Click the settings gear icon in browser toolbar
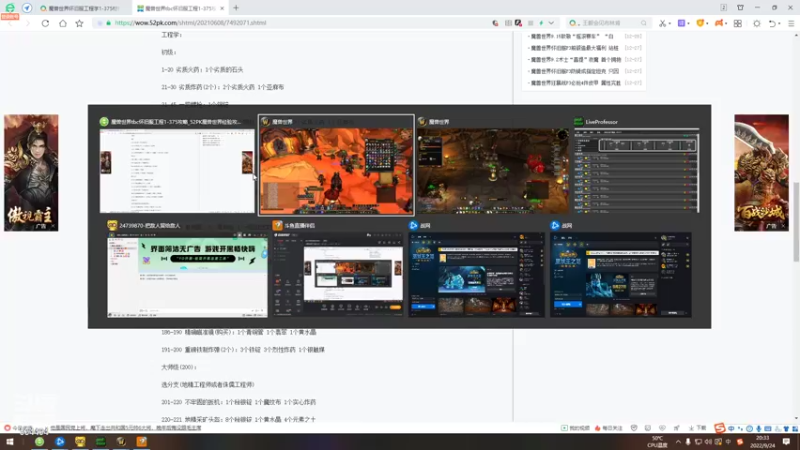 [757, 23]
